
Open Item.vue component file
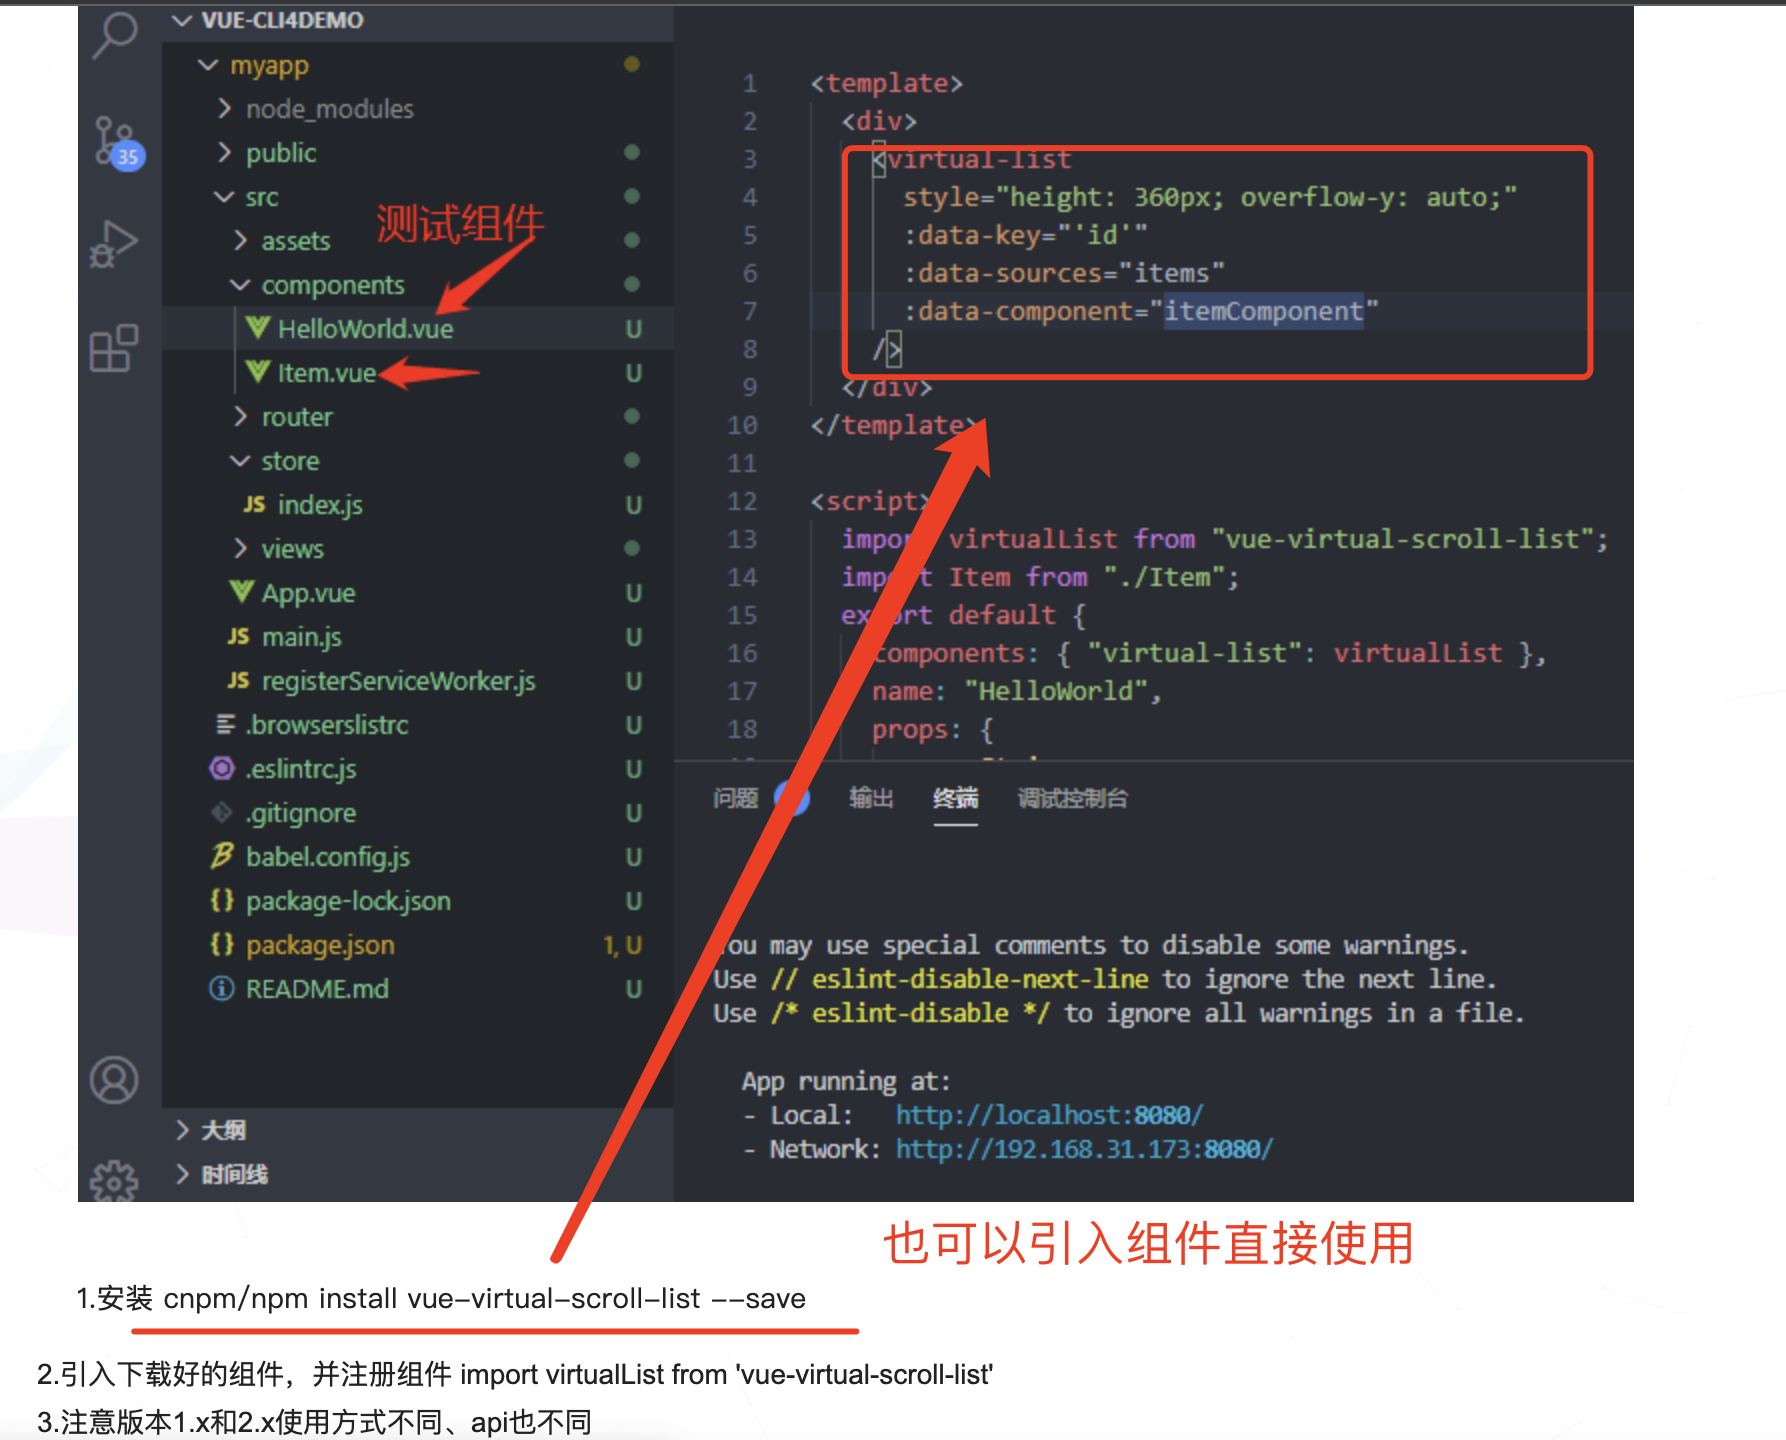click(326, 373)
